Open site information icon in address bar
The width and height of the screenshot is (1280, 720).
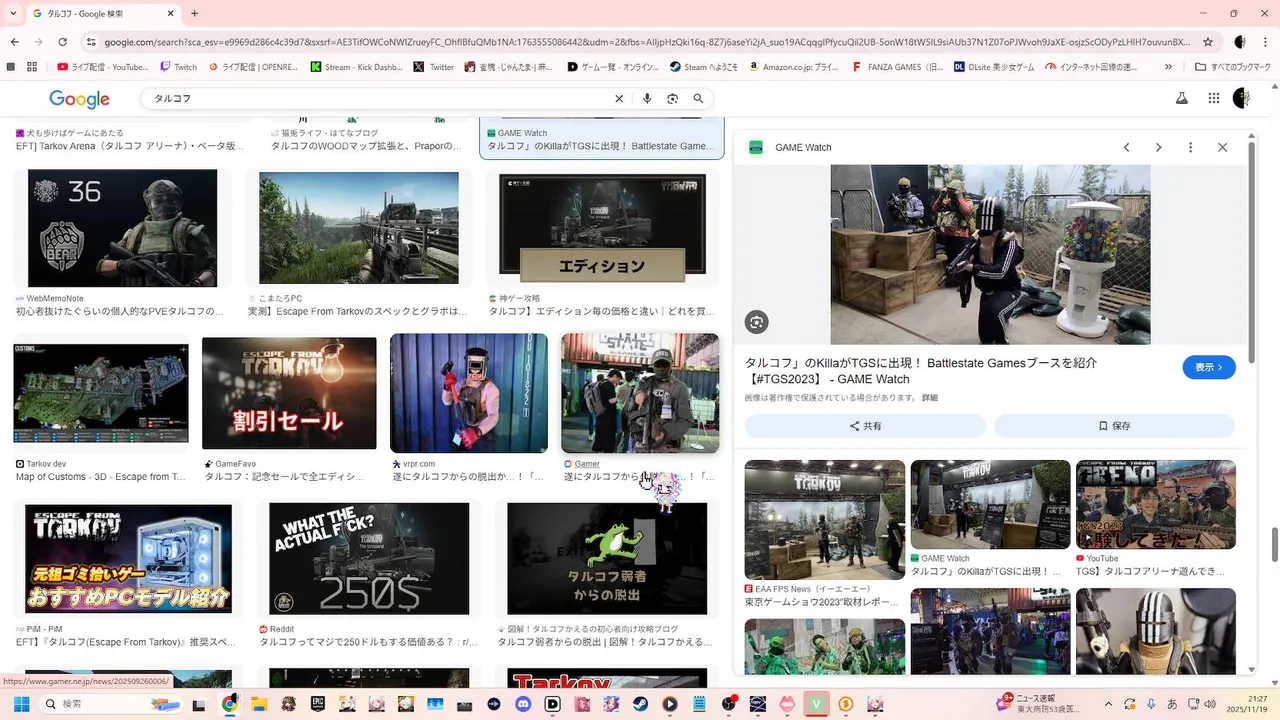pos(91,42)
